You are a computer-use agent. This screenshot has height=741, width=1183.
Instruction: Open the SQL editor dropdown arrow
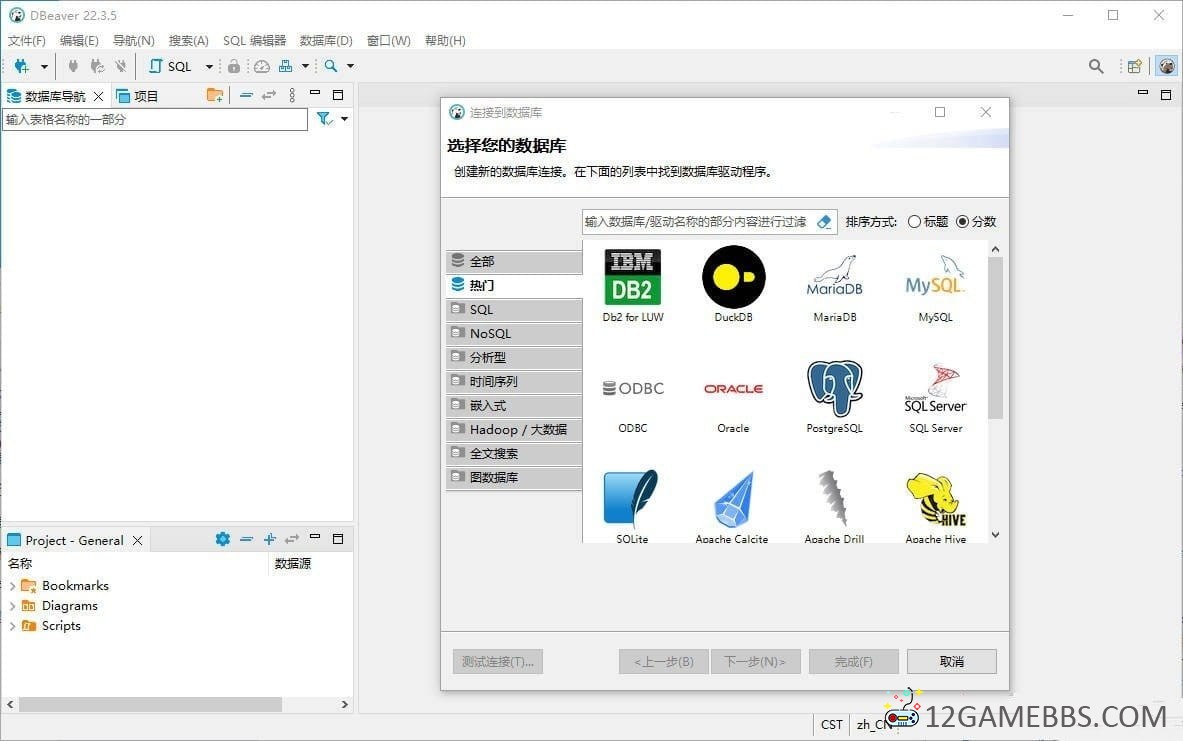point(209,66)
